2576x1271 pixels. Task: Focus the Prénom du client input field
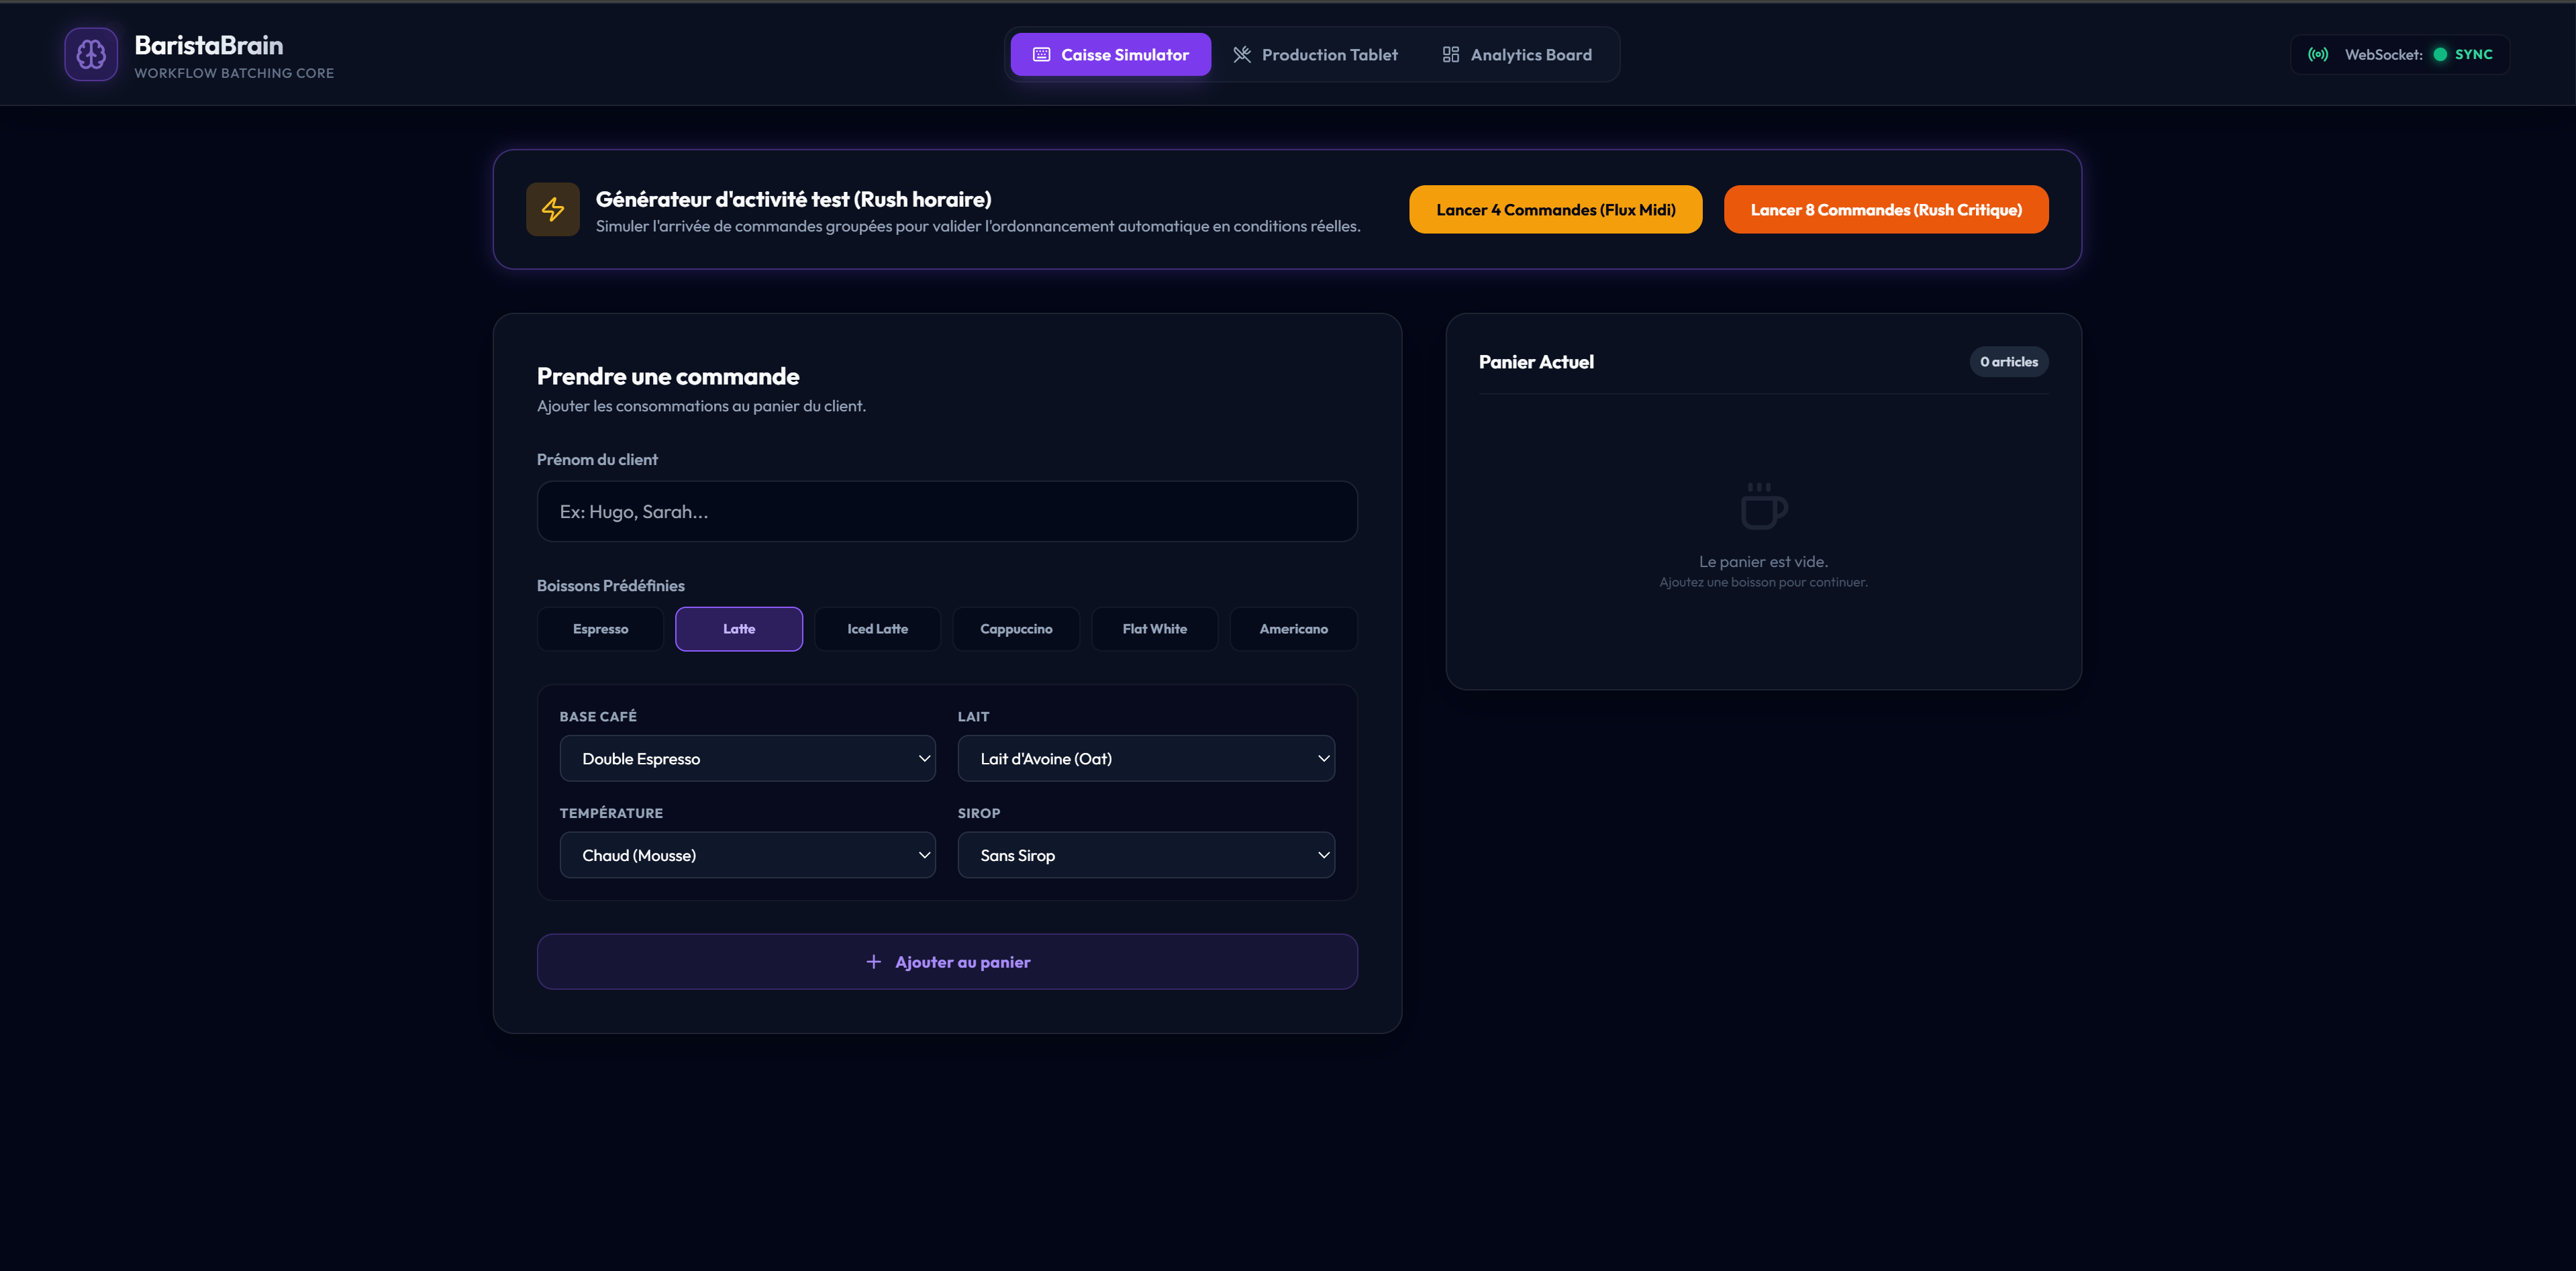(947, 512)
